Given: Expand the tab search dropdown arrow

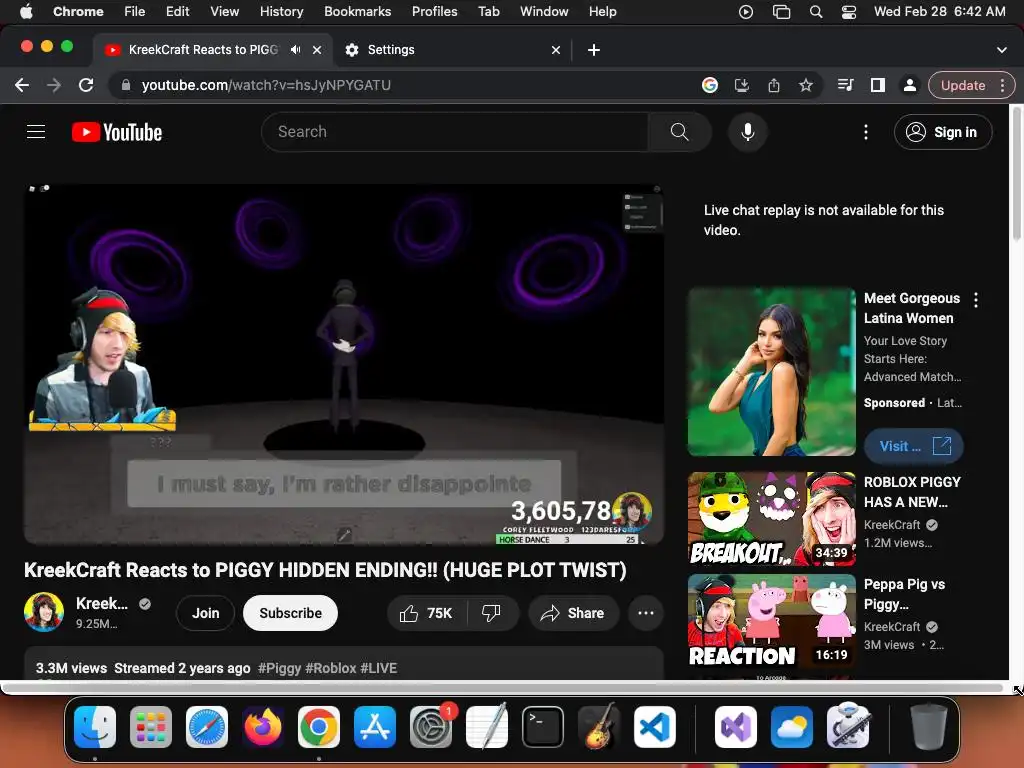Looking at the screenshot, I should click(1002, 50).
